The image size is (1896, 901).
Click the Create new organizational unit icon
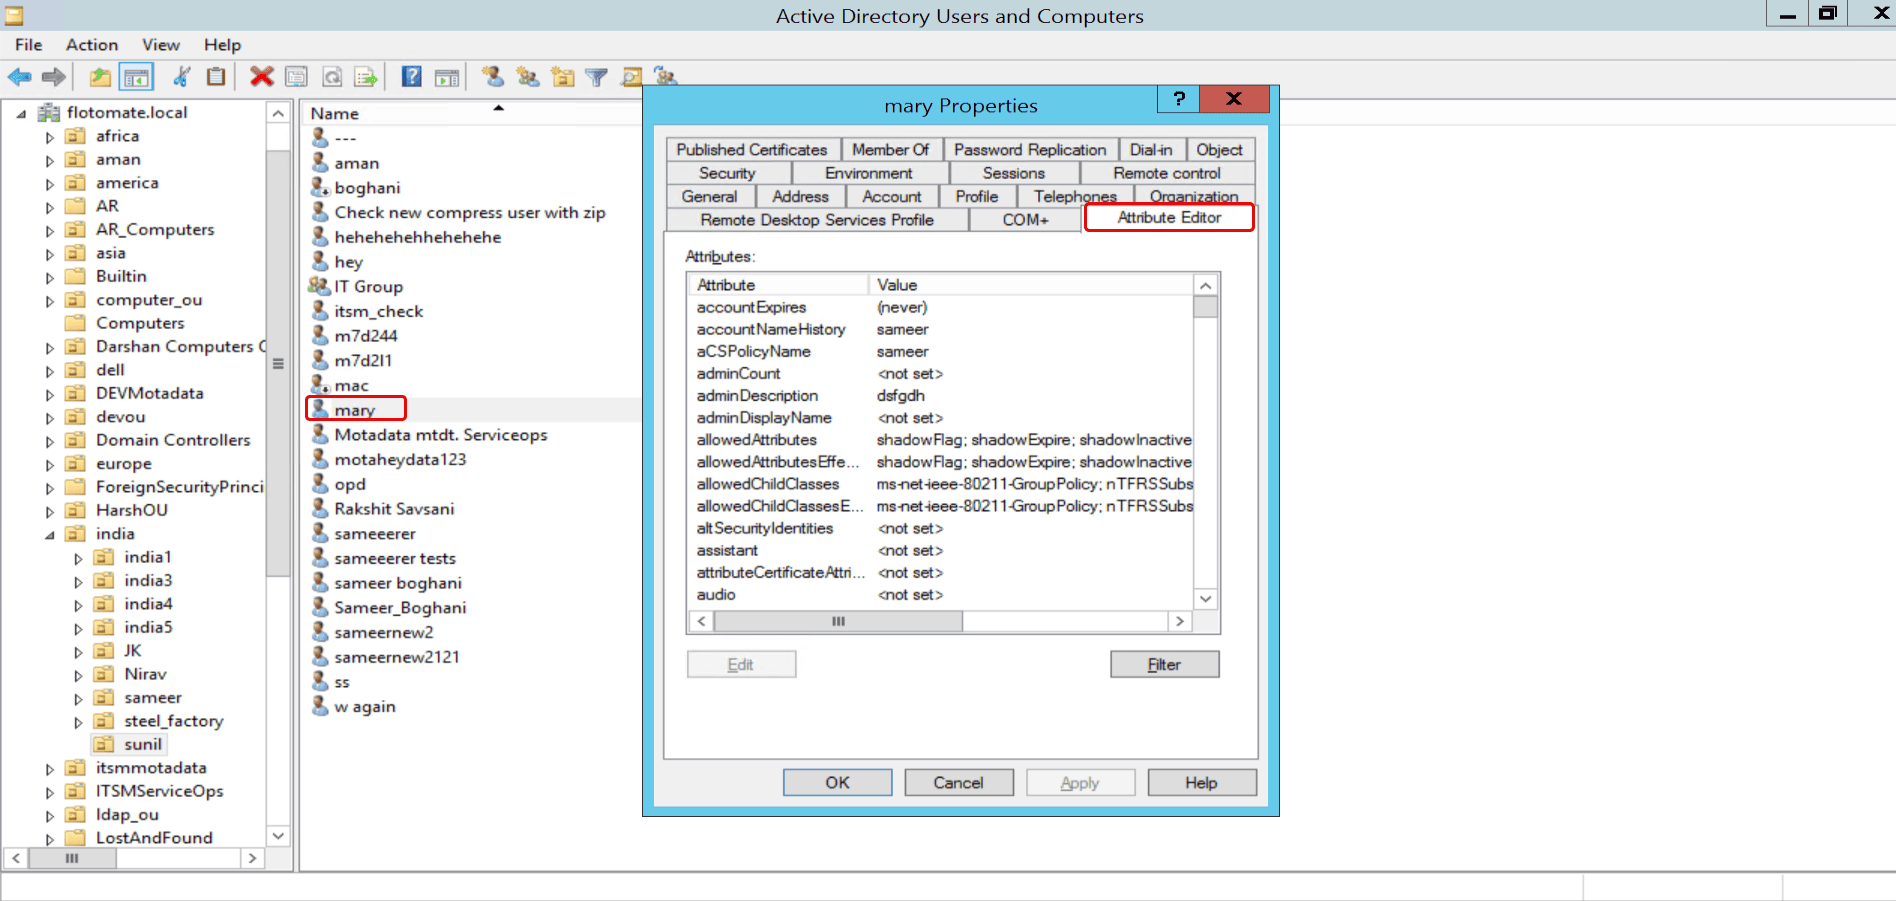[563, 77]
